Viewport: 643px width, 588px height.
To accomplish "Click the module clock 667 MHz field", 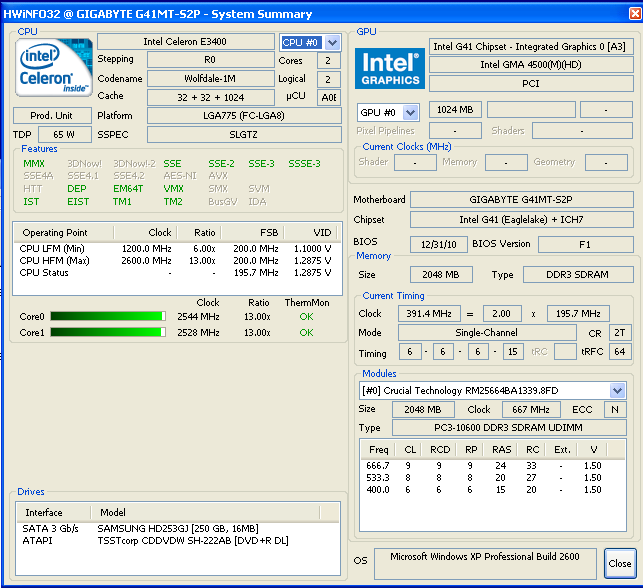I will tap(531, 409).
